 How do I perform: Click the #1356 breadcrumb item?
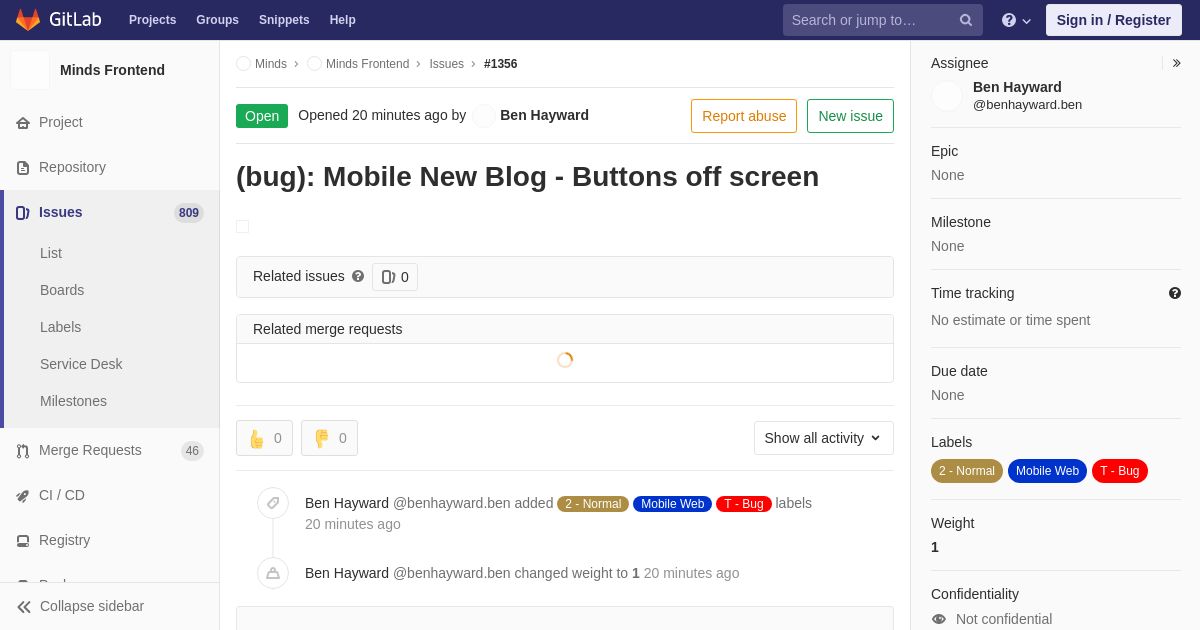tap(501, 64)
